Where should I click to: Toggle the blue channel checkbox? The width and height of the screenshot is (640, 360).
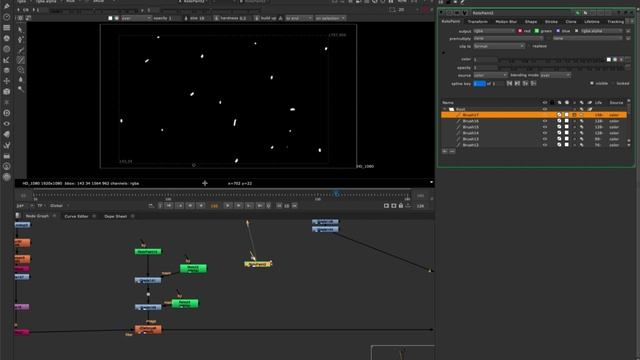(x=558, y=31)
